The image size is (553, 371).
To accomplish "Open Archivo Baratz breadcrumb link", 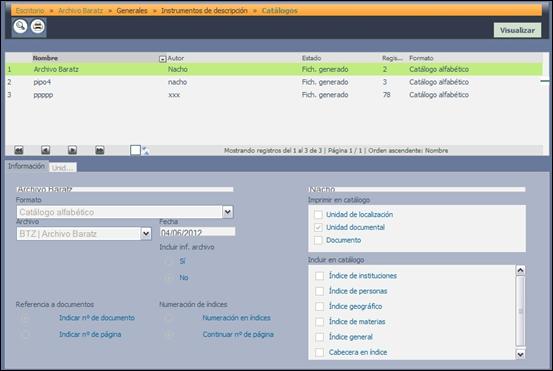I will (x=80, y=11).
